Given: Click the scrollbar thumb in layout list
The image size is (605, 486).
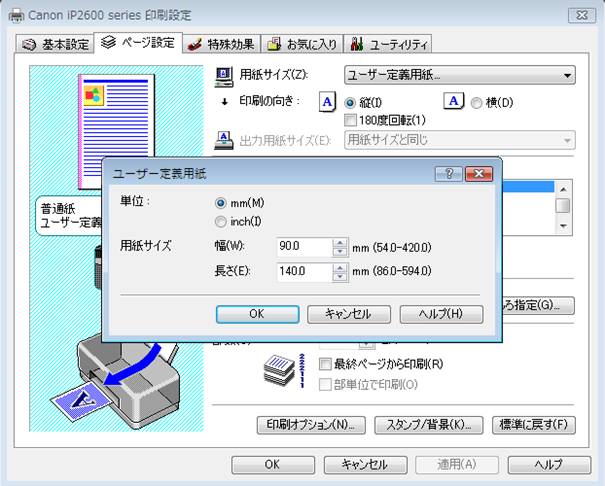Looking at the screenshot, I should pos(563,206).
